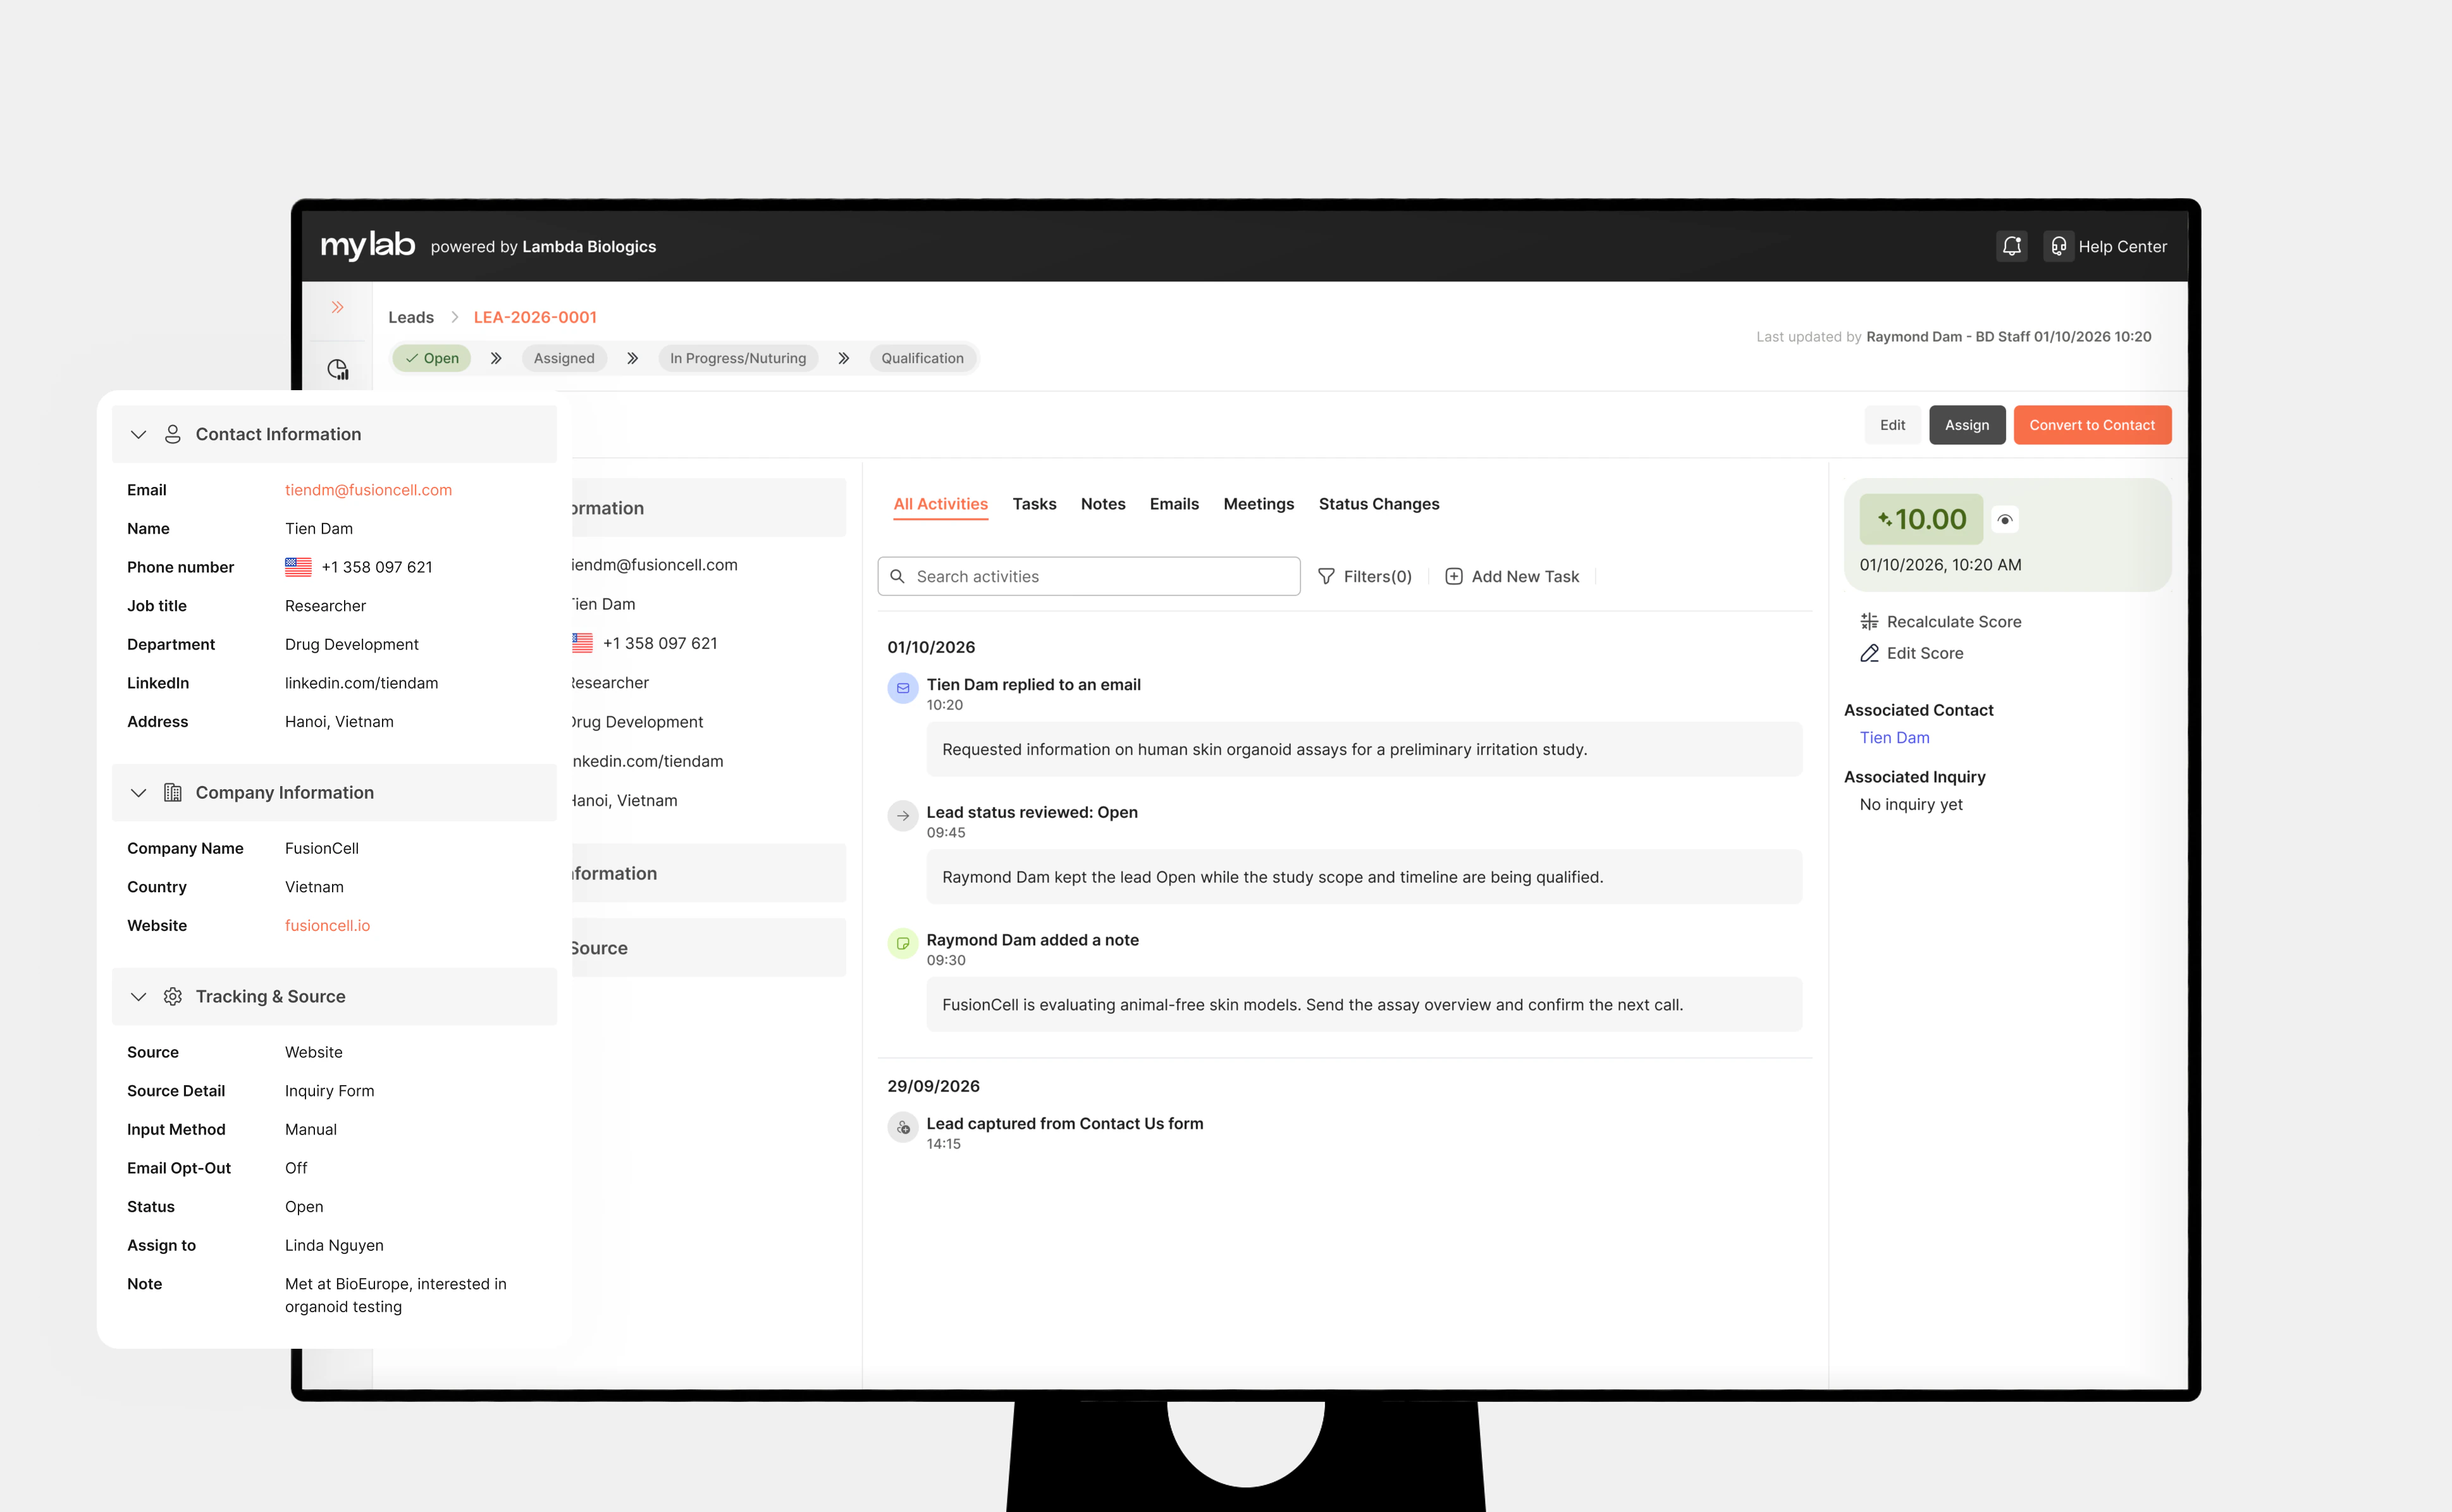Click the person icon in Contact Information header
This screenshot has width=2452, height=1512.
172,434
